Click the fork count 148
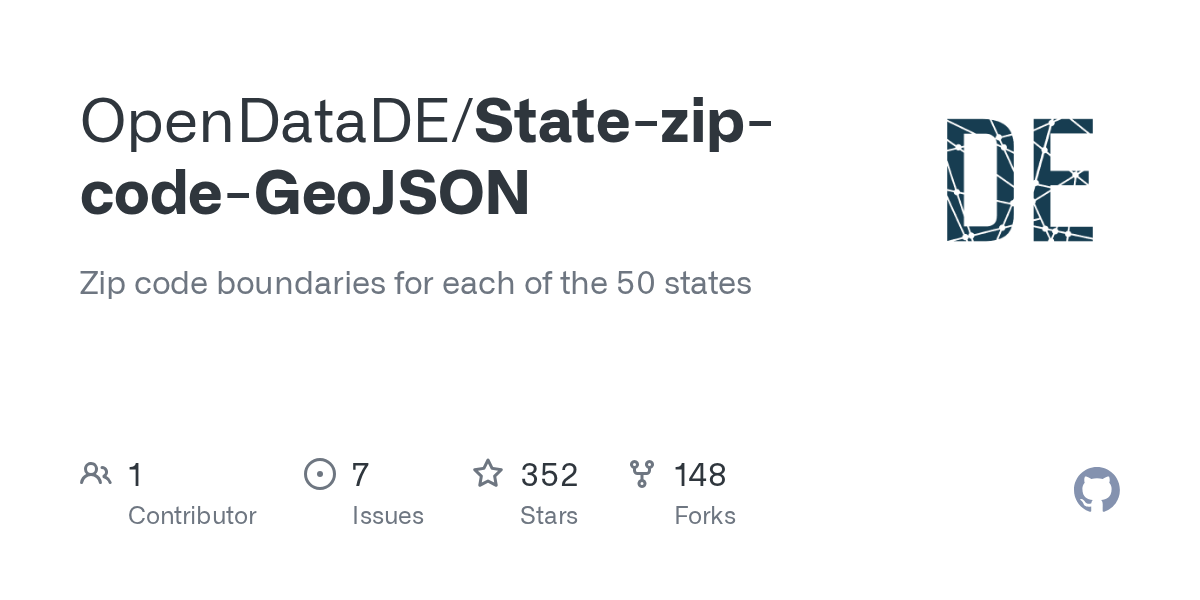 point(700,474)
